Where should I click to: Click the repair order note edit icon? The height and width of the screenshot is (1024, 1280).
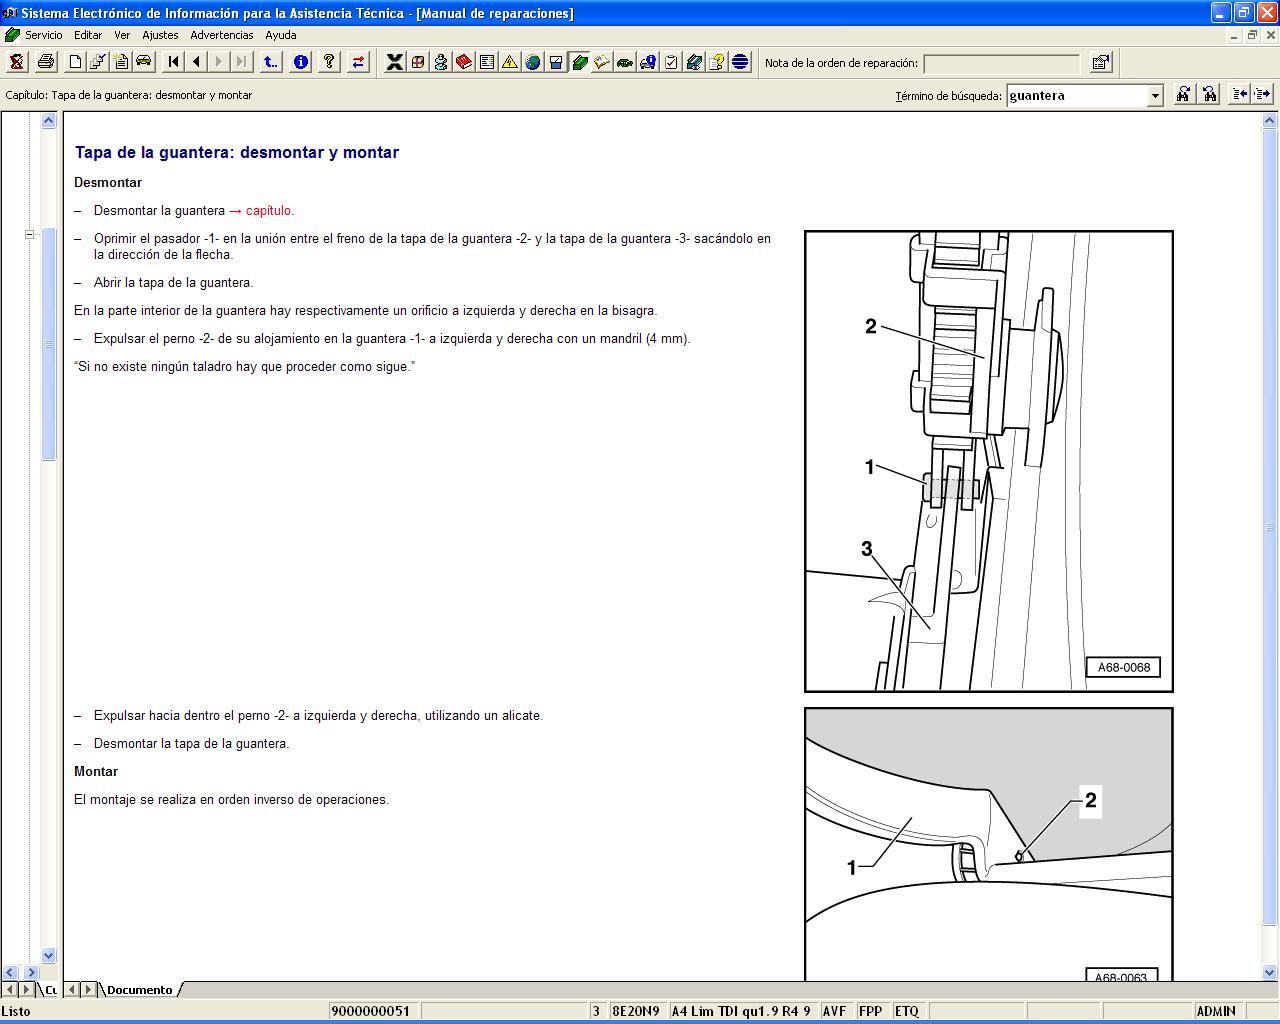(x=1101, y=62)
